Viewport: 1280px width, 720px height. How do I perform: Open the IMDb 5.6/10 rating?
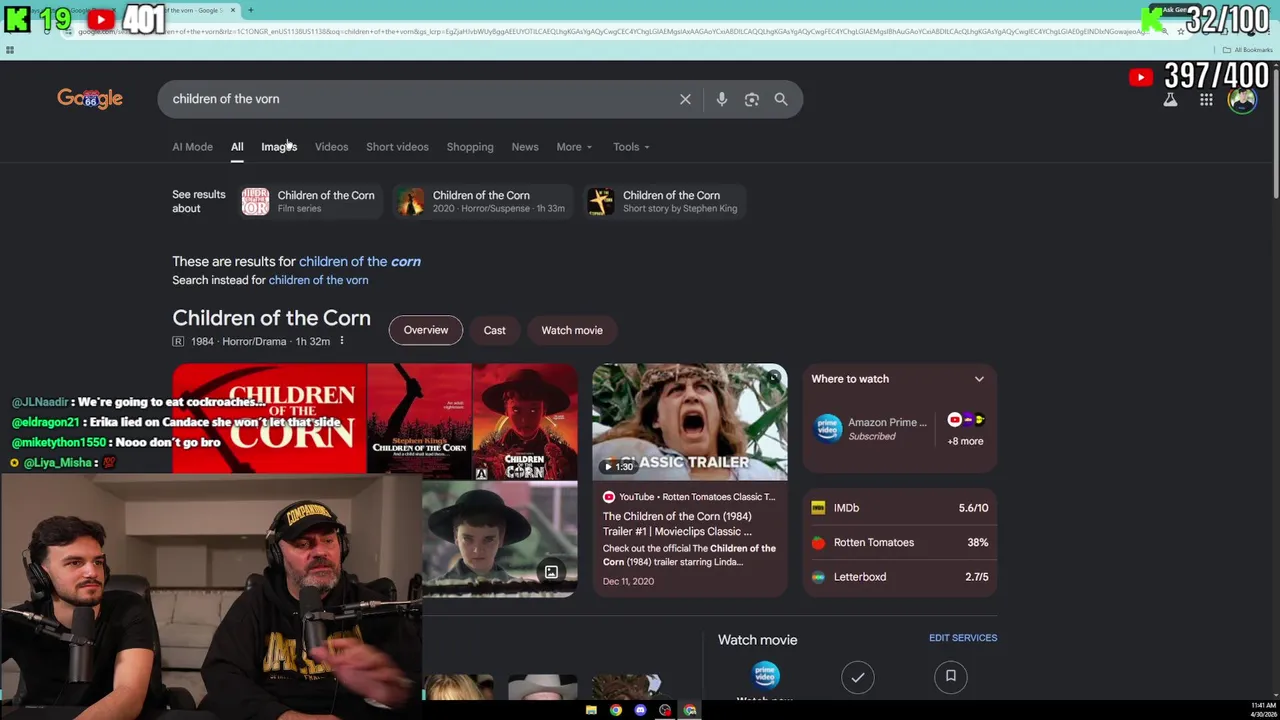coord(900,508)
